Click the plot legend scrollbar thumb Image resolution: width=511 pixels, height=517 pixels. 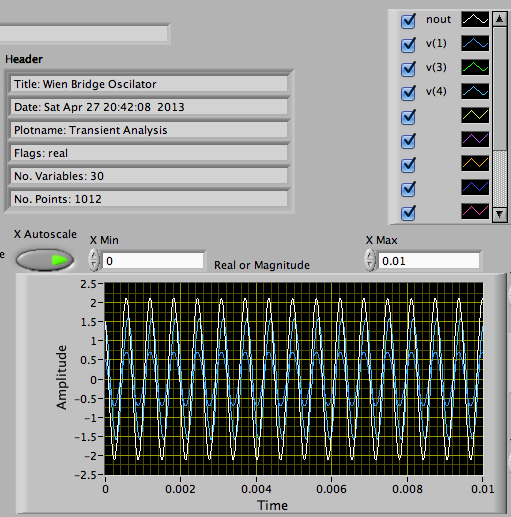pyautogui.click(x=499, y=89)
